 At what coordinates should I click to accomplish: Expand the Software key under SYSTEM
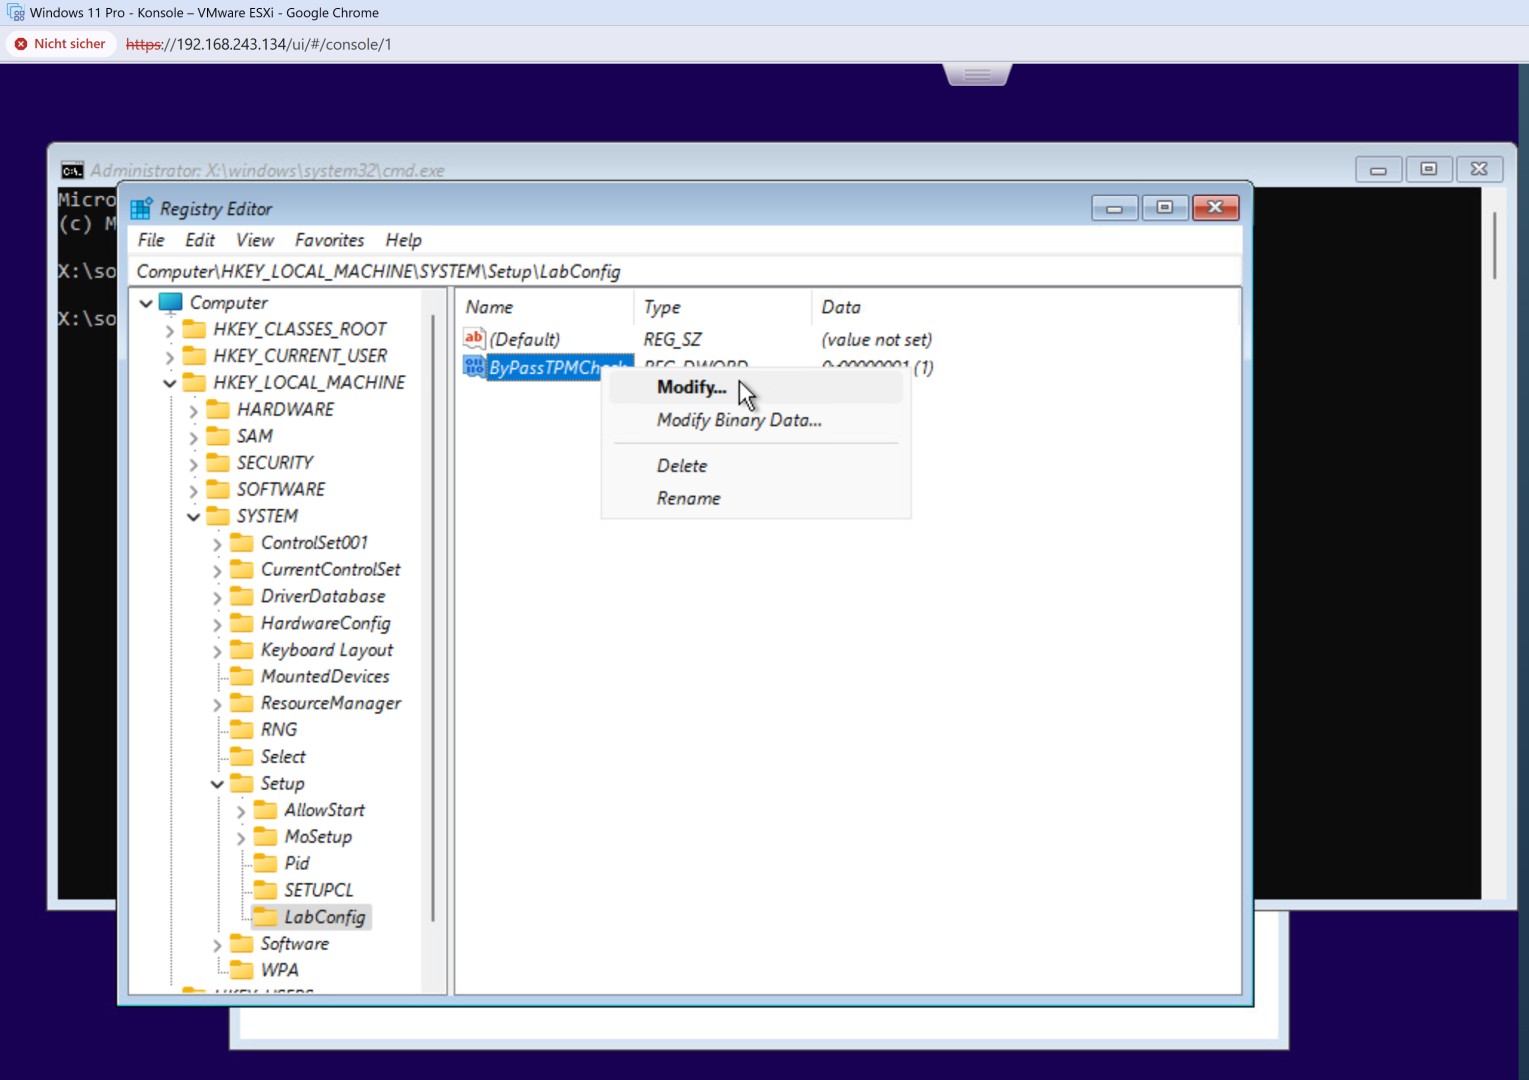(217, 945)
